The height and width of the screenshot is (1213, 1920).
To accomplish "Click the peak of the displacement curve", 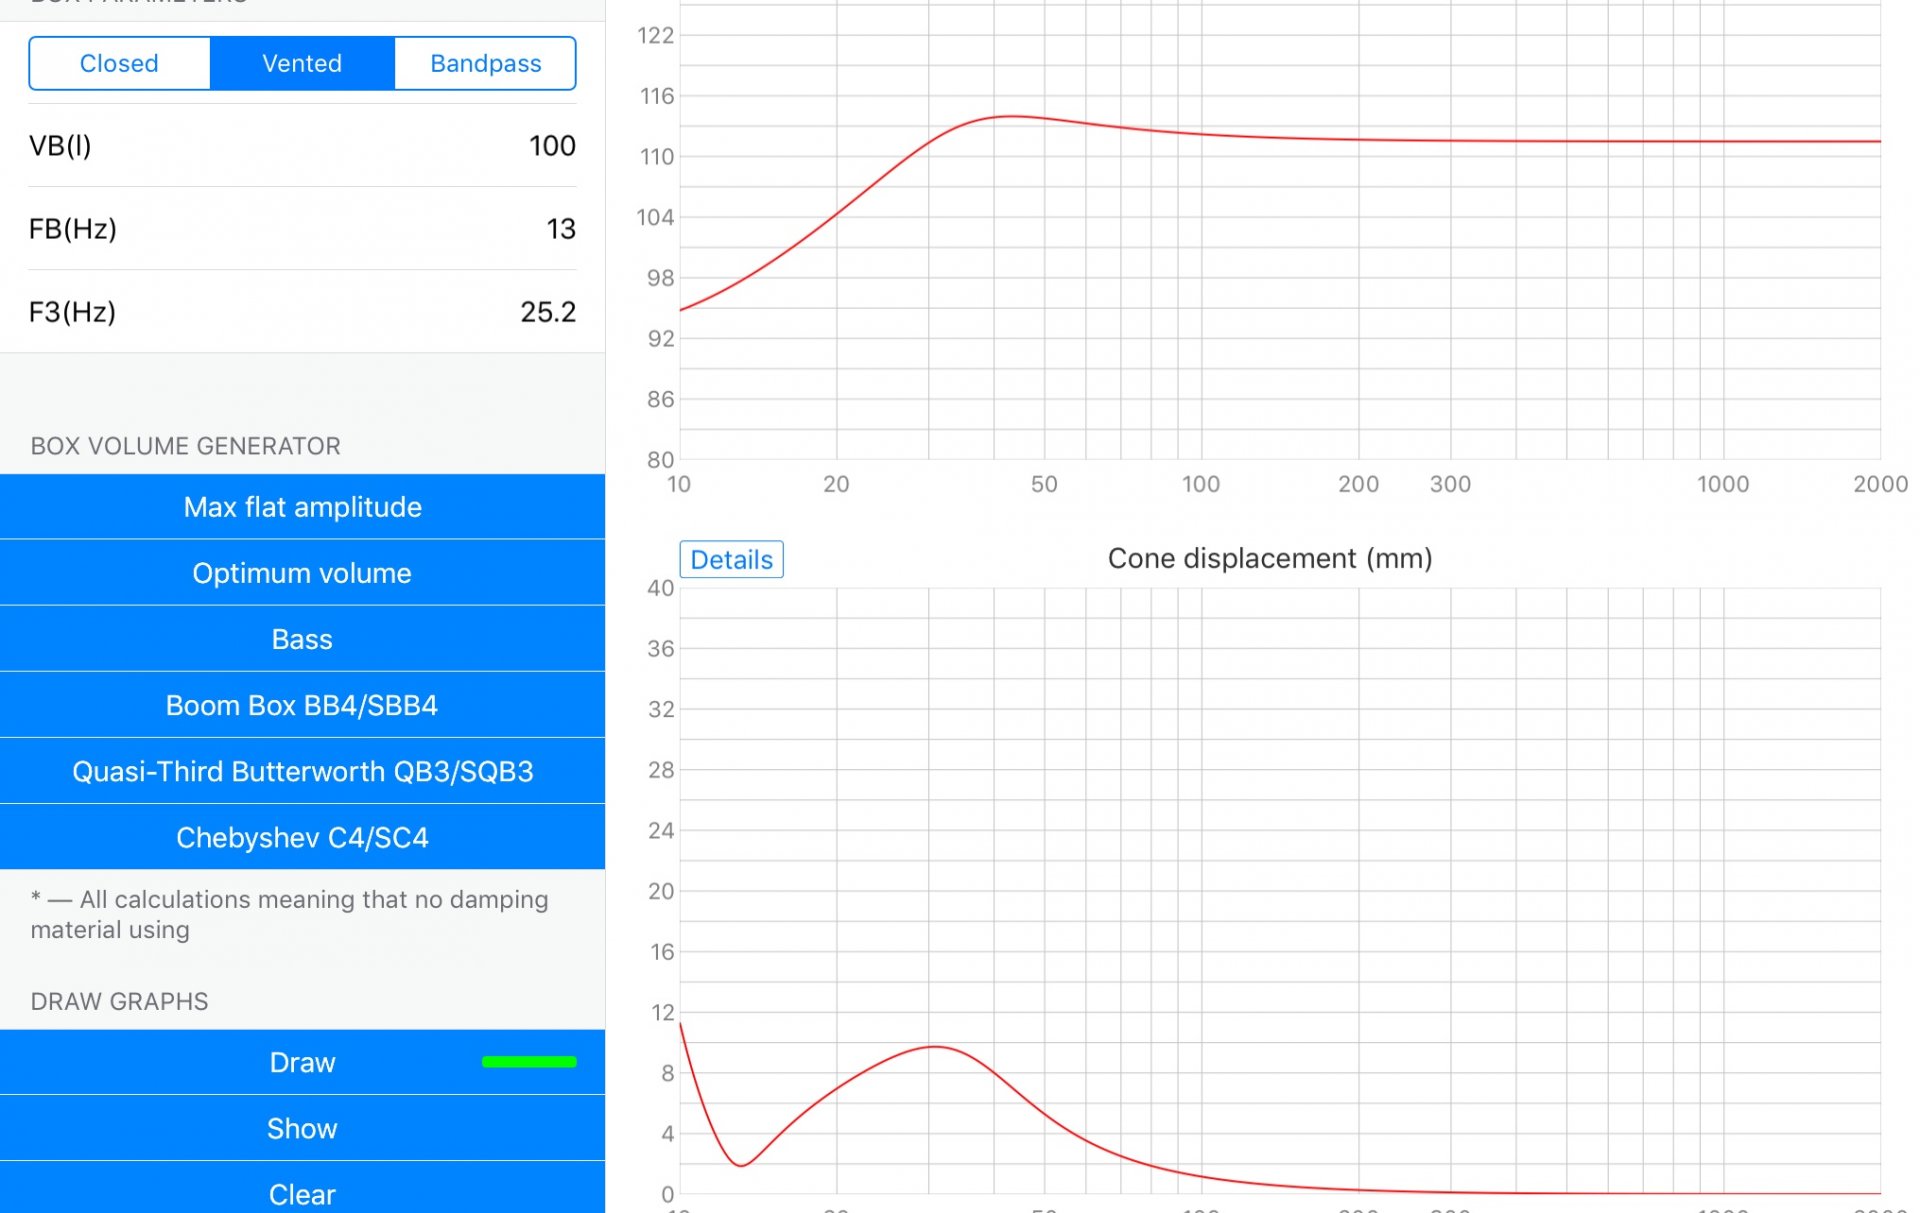I will click(x=934, y=1046).
